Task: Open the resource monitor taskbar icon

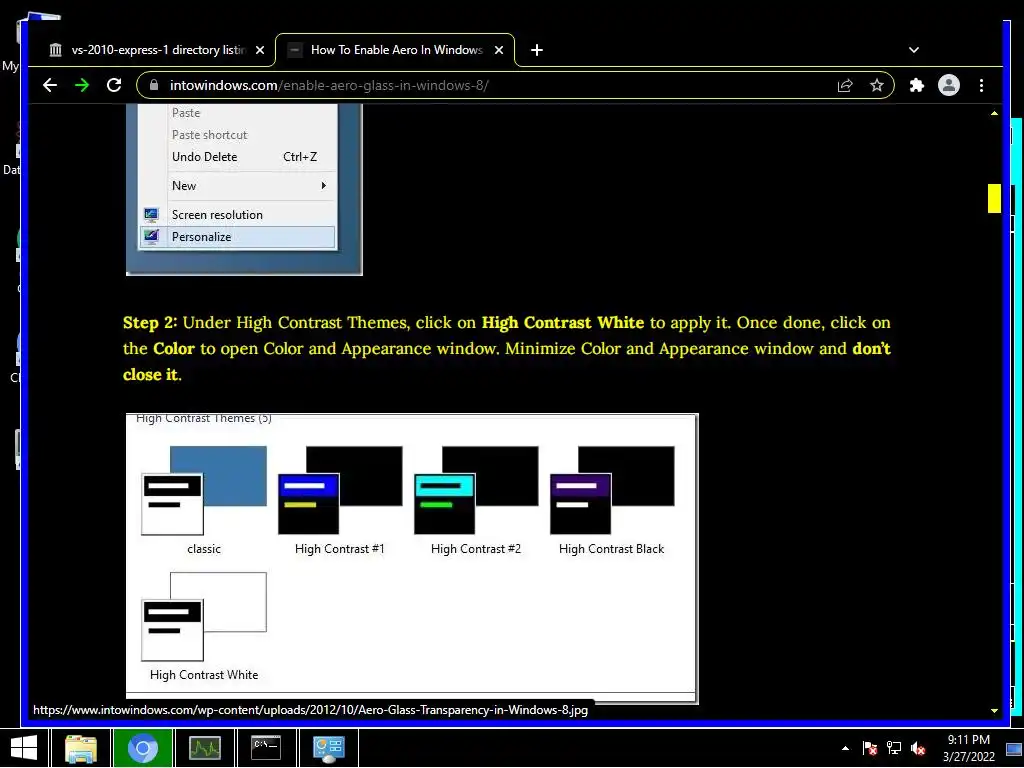Action: [x=204, y=748]
